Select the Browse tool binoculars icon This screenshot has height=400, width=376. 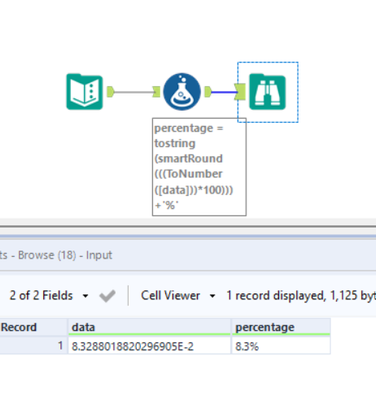click(x=267, y=92)
